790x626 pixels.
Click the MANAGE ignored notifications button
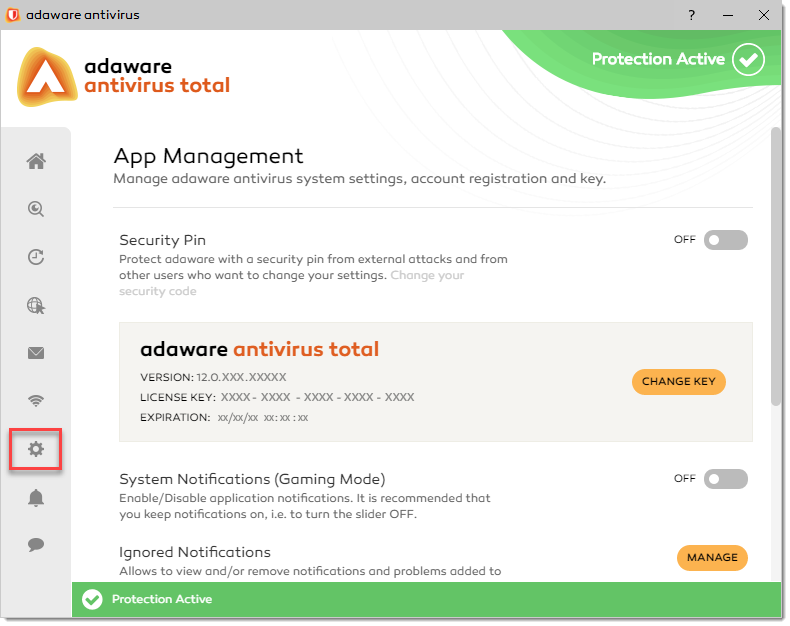[712, 557]
